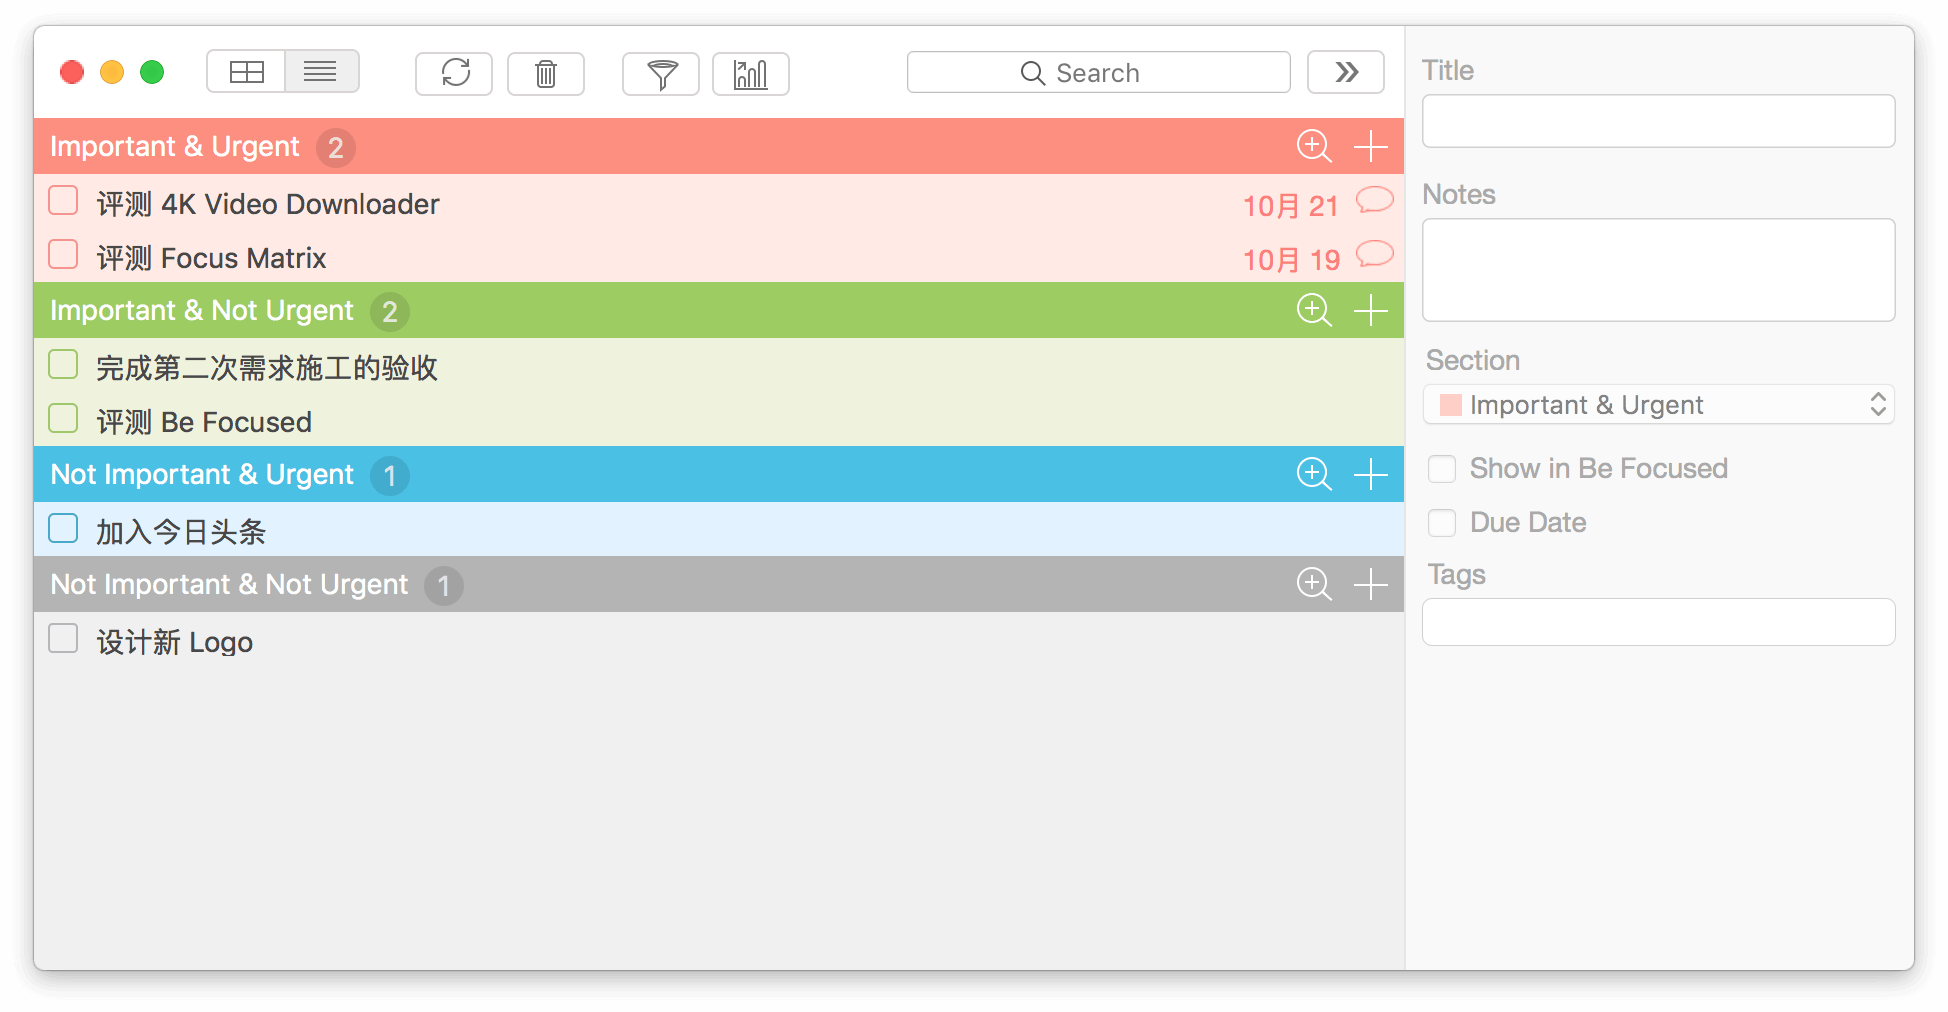
Task: Click the trash delete icon
Action: 546,73
